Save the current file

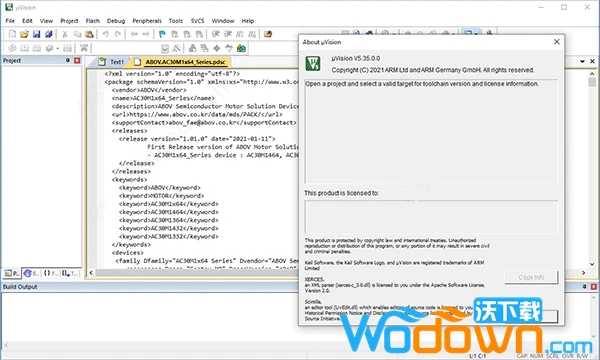click(x=36, y=34)
